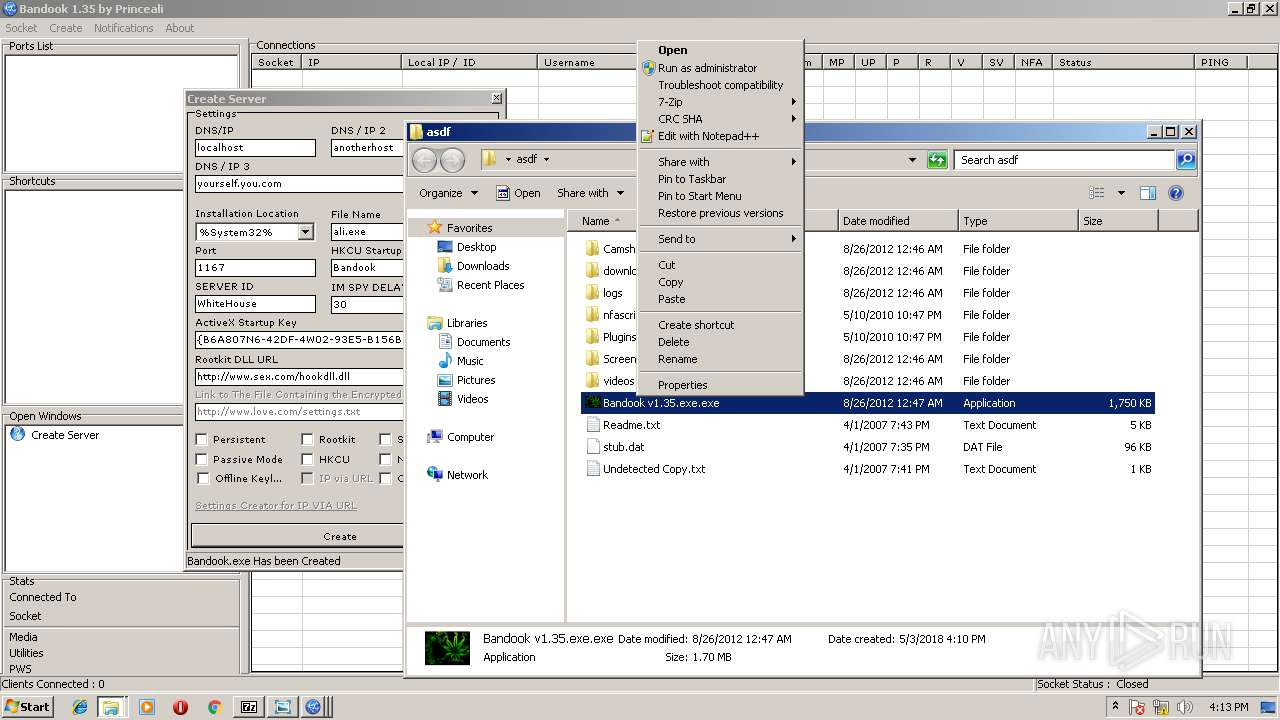Click the Port field showing 1167
Screen dimensions: 1280x720
pos(255,268)
